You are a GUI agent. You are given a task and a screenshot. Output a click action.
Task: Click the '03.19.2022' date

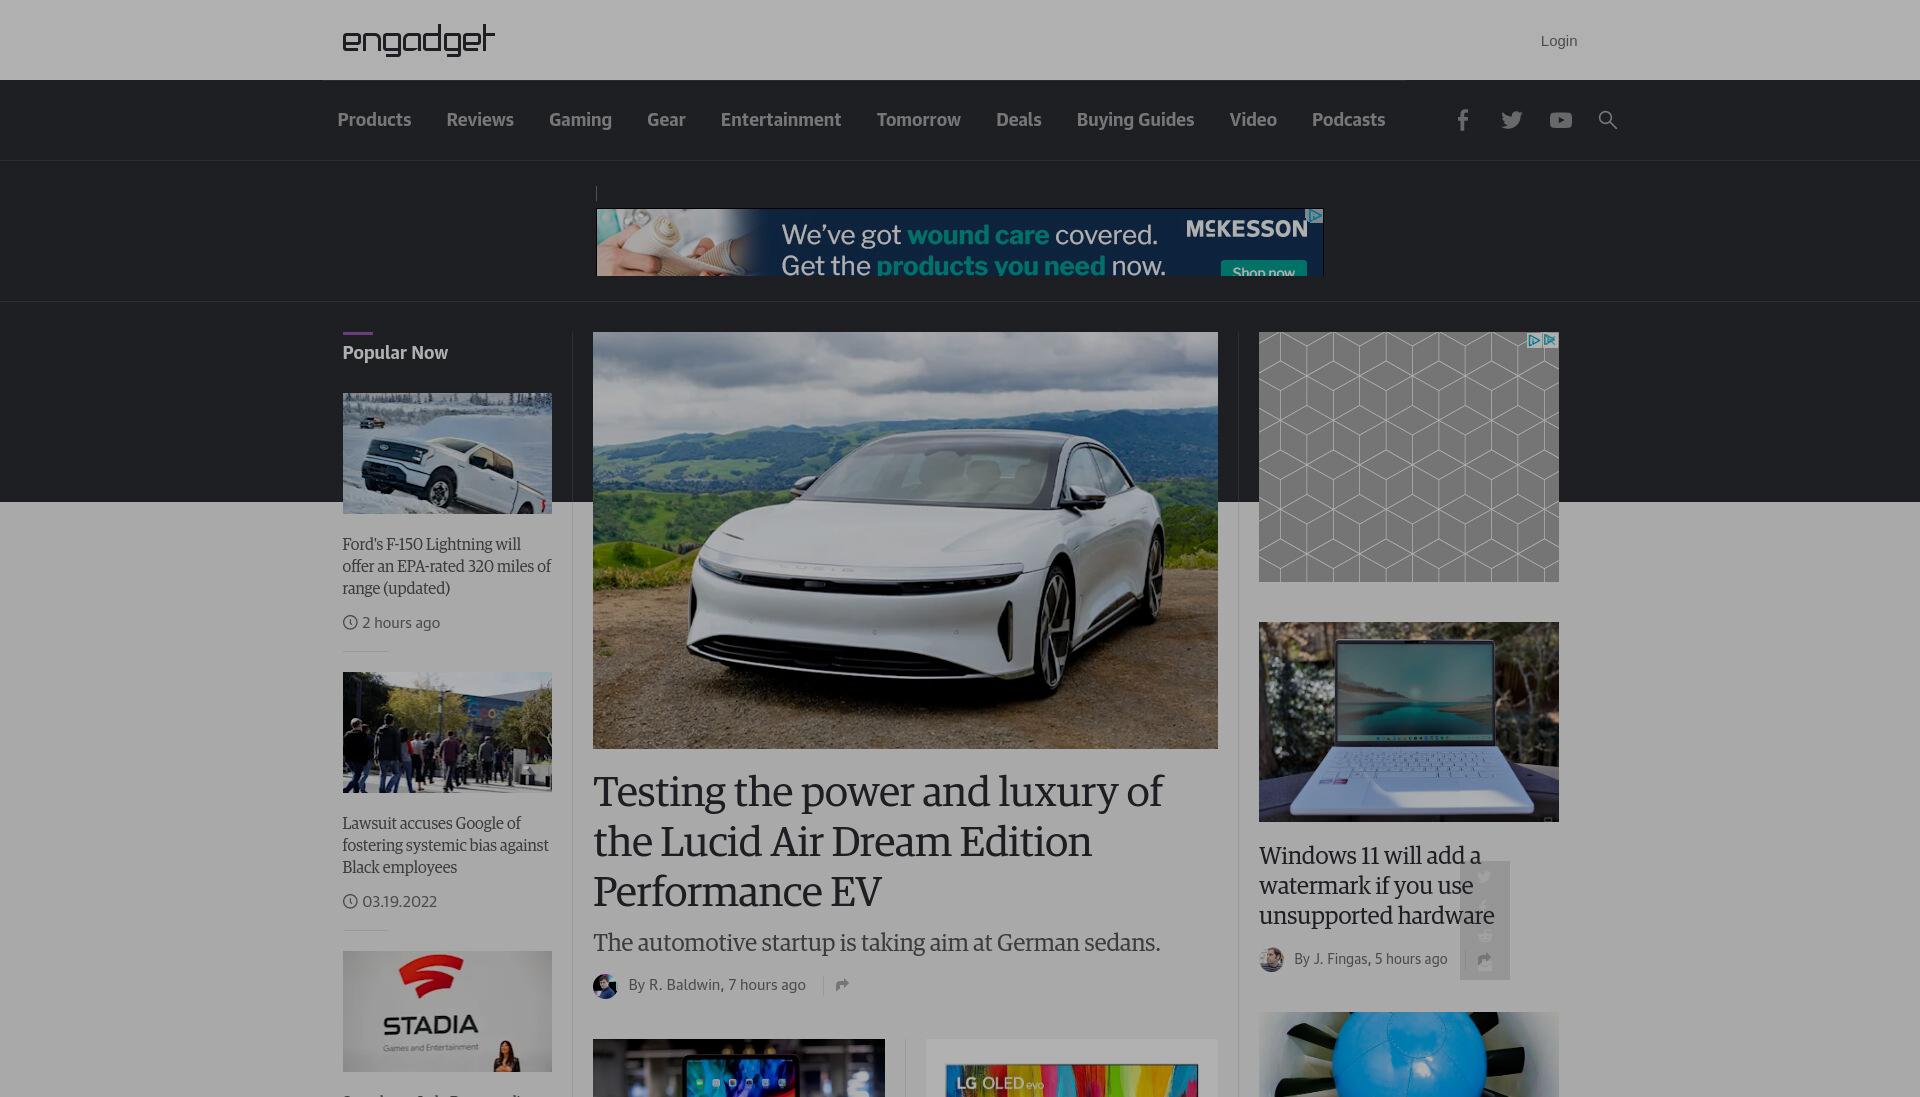[399, 902]
